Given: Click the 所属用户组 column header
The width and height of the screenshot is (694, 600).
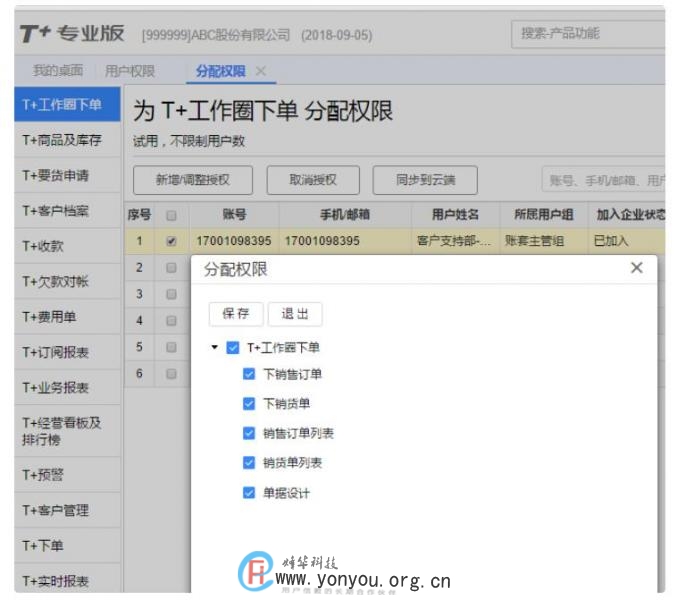Looking at the screenshot, I should (x=544, y=215).
